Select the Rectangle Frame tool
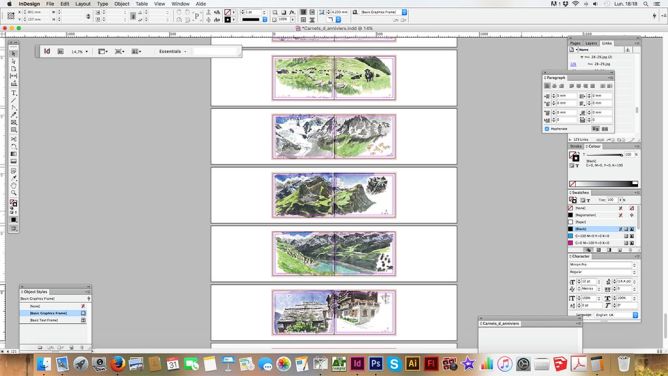The image size is (668, 376). [14, 123]
